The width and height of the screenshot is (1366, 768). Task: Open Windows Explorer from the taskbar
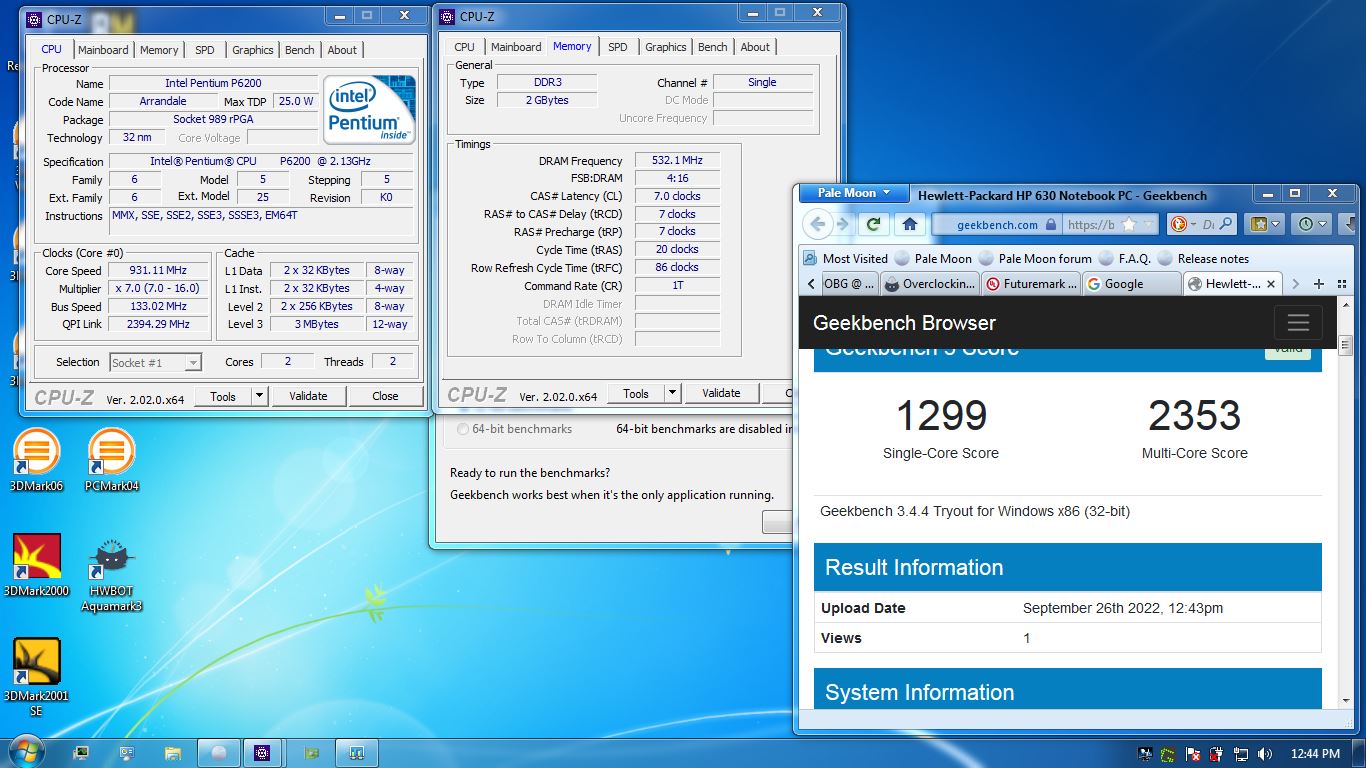tap(173, 753)
